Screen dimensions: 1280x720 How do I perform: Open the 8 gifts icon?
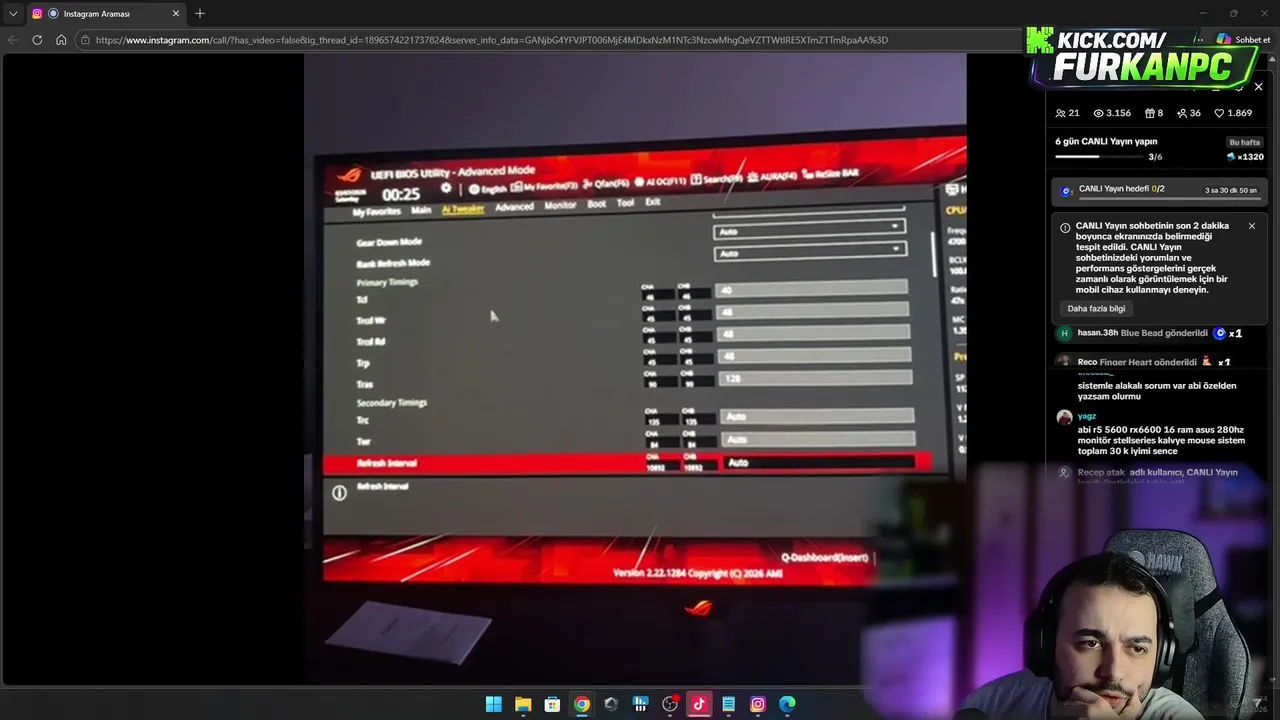pyautogui.click(x=1149, y=113)
